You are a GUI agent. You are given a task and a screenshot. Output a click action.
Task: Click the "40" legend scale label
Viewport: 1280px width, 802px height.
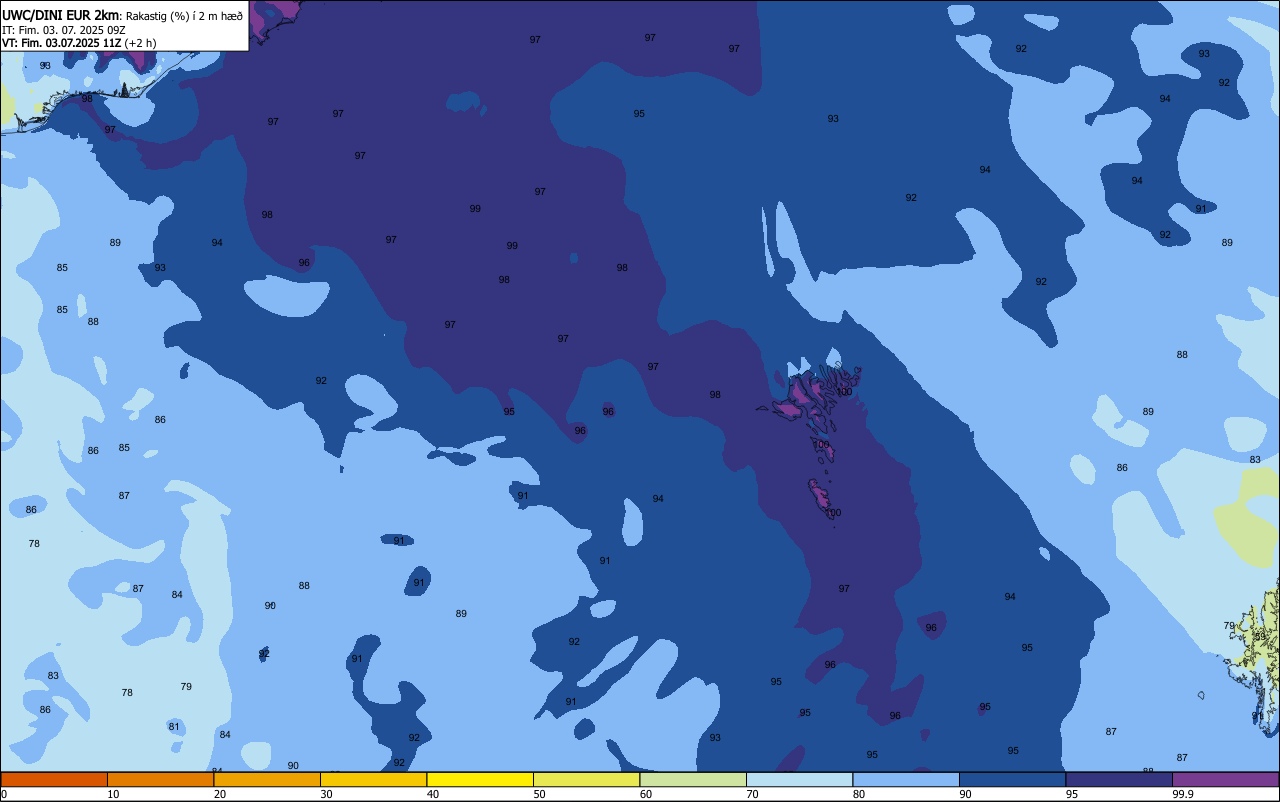tap(433, 794)
